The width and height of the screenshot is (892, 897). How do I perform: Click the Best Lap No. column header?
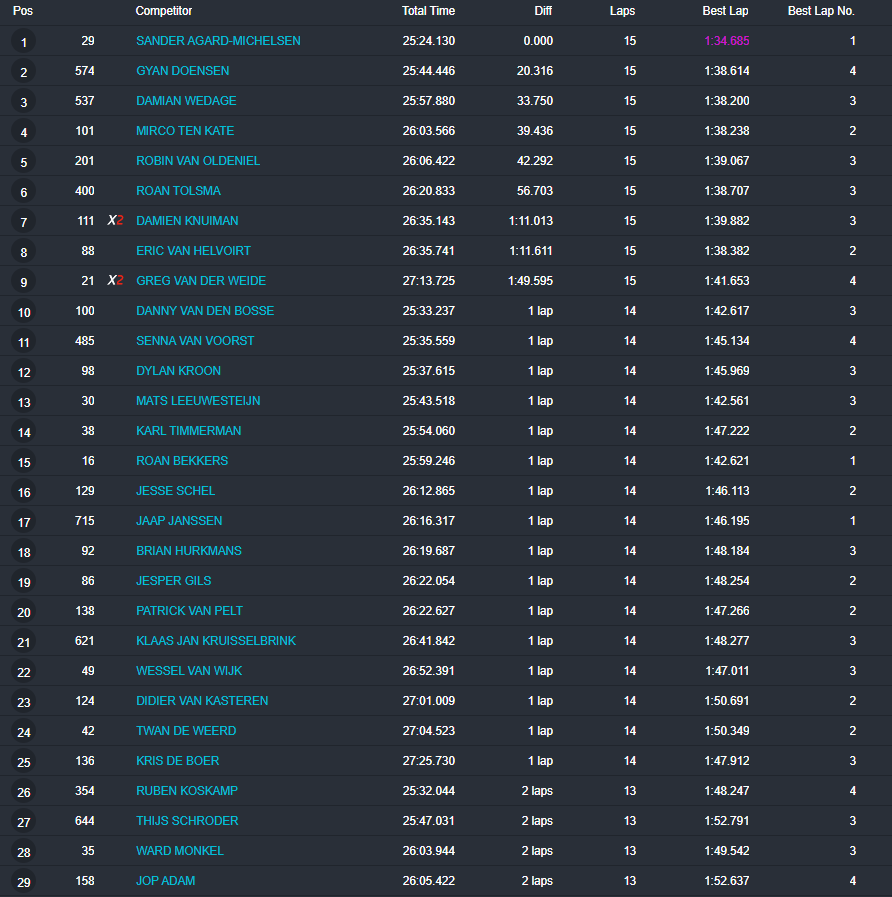tap(821, 11)
